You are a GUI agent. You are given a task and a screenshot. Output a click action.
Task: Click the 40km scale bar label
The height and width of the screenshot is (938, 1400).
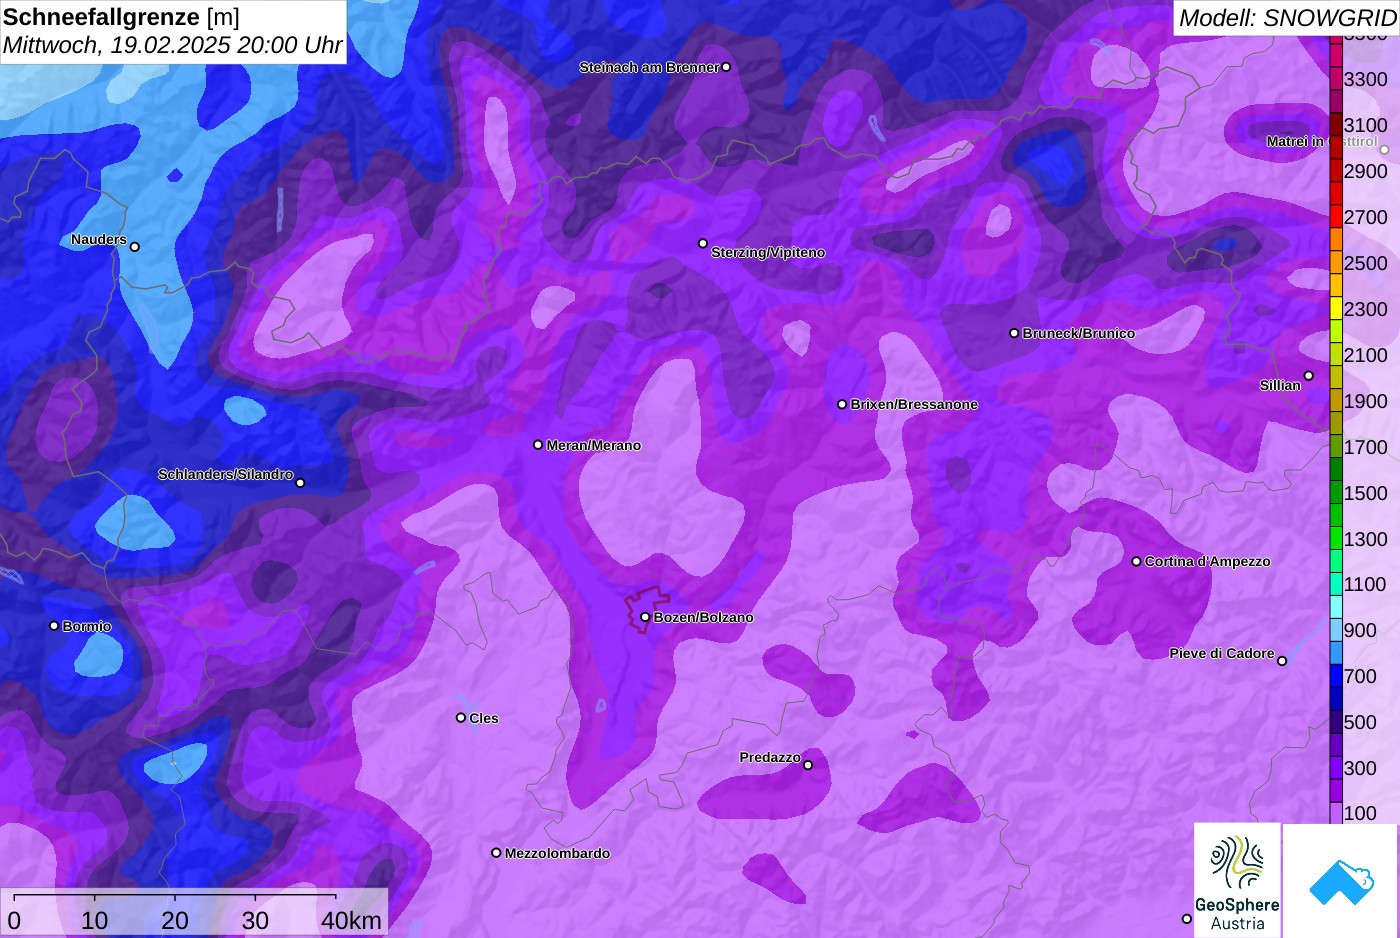pyautogui.click(x=351, y=921)
